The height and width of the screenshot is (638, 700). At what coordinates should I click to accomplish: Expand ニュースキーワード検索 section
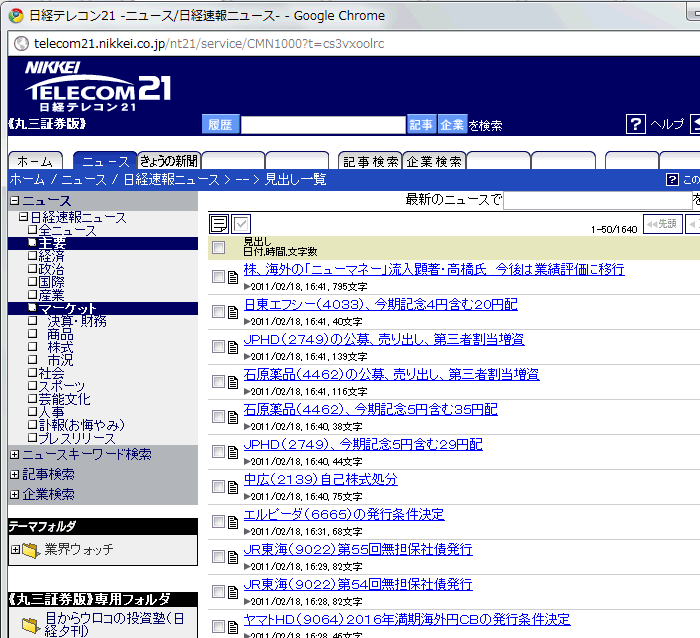[x=15, y=455]
